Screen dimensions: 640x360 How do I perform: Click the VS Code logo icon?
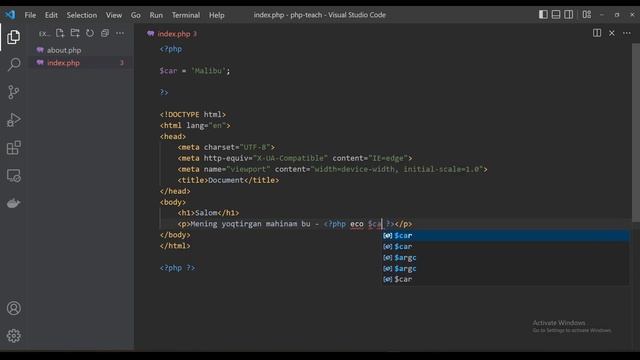tap(10, 15)
